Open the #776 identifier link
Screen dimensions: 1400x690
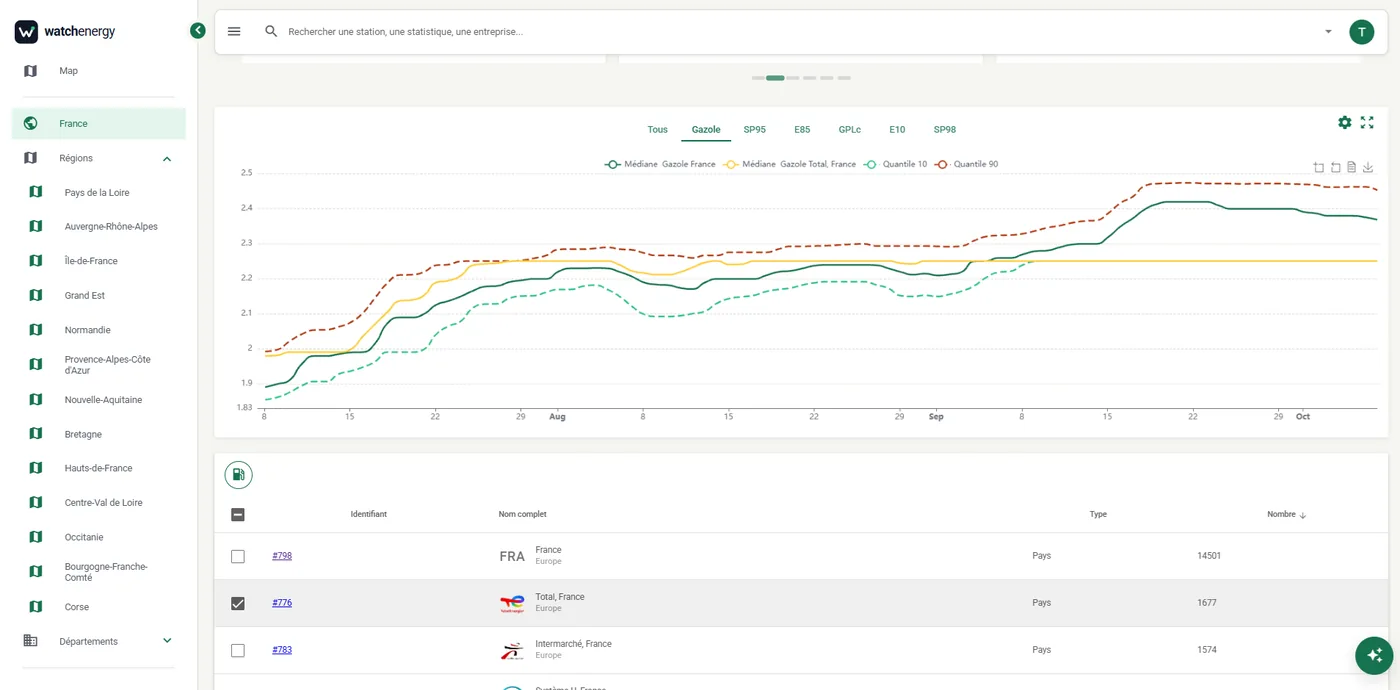point(282,603)
